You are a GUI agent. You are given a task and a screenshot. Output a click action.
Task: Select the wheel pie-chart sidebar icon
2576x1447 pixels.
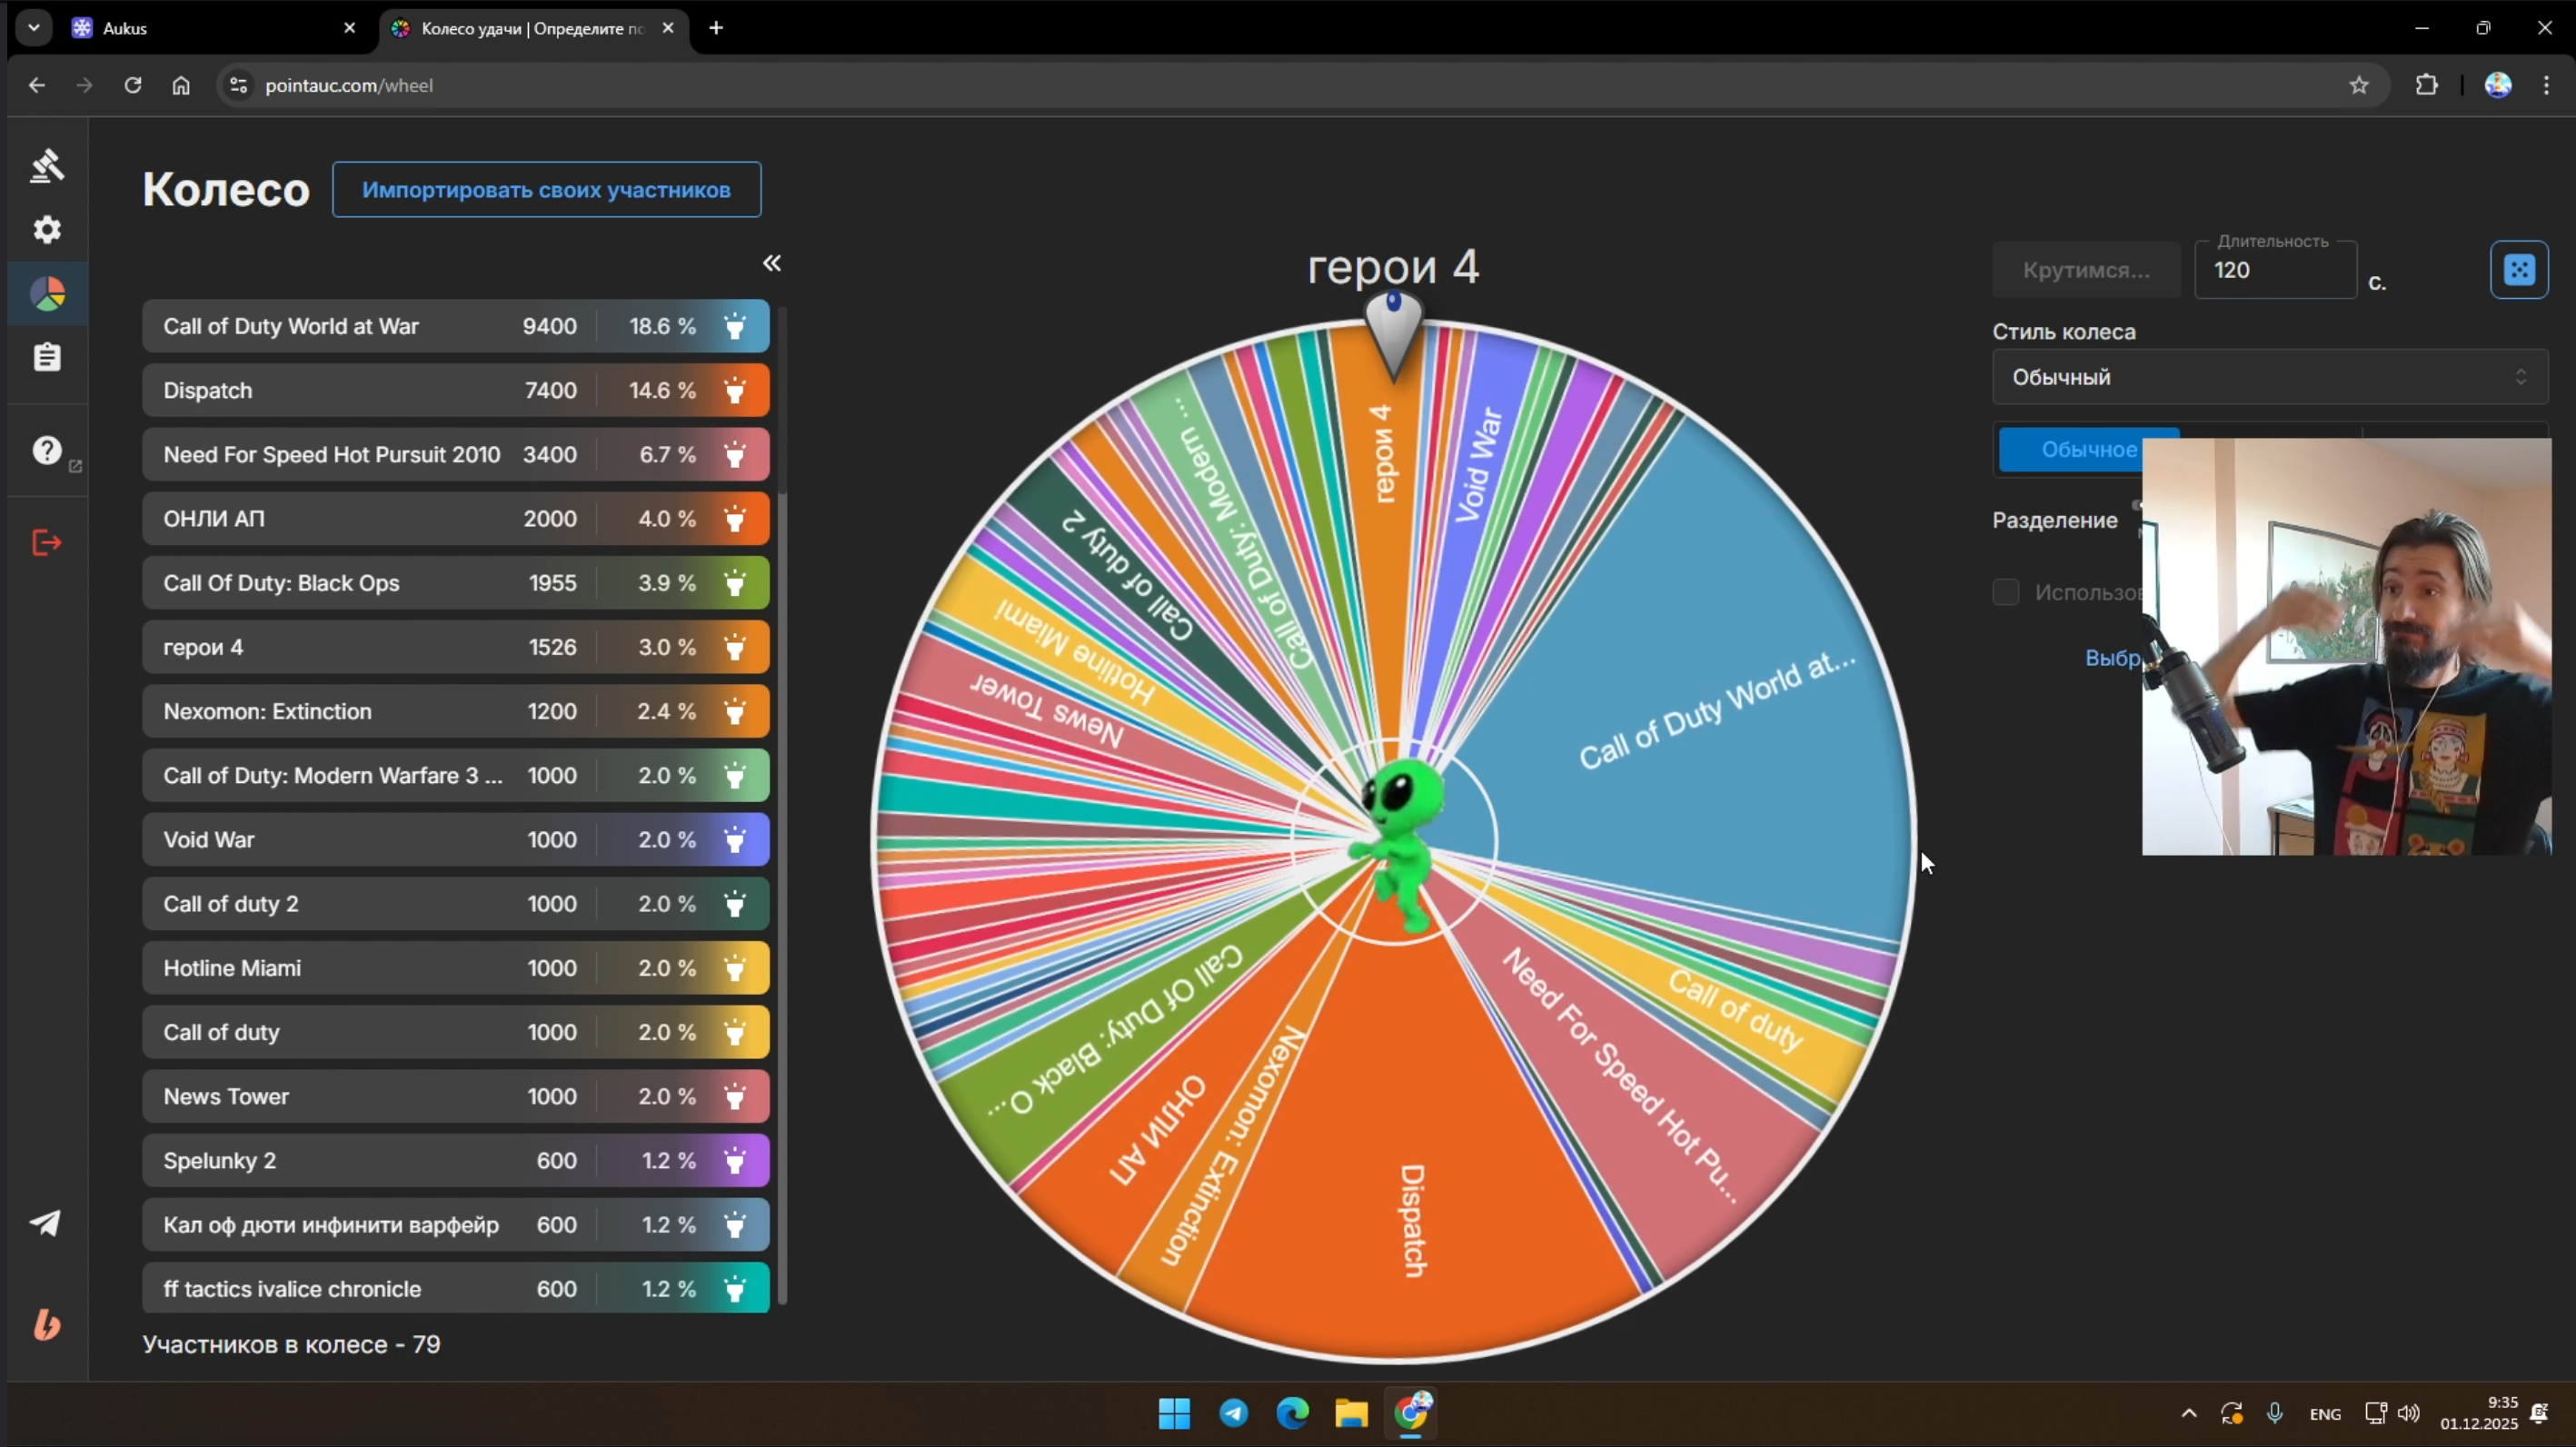point(47,294)
